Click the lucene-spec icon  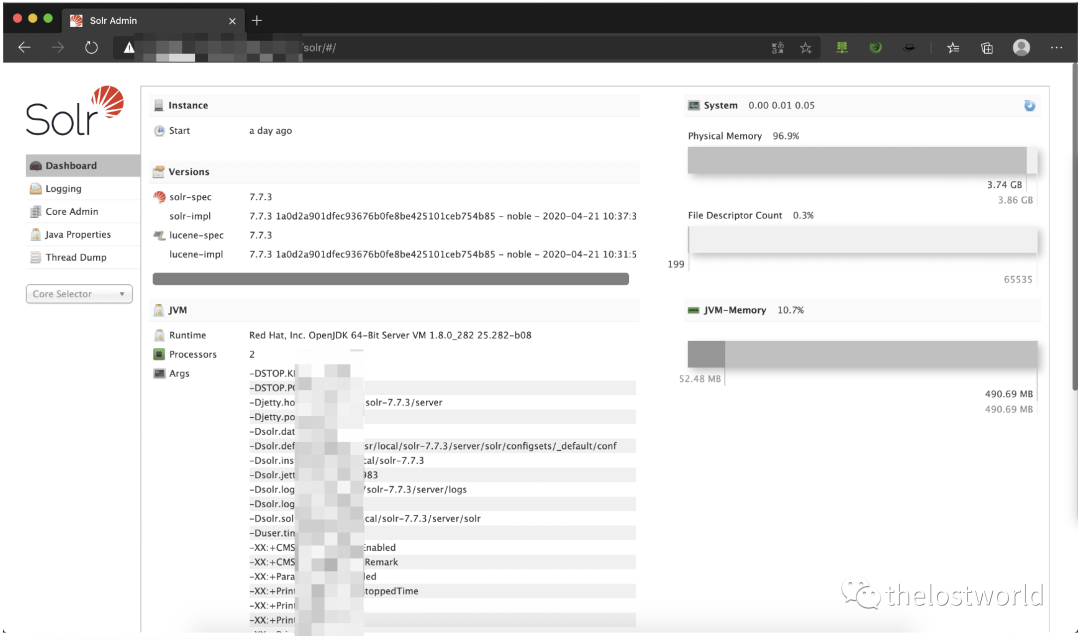click(x=159, y=235)
